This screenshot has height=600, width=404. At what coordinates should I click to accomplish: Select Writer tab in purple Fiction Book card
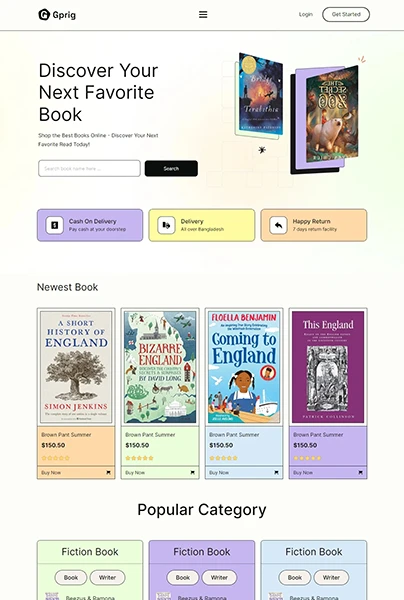pos(219,577)
